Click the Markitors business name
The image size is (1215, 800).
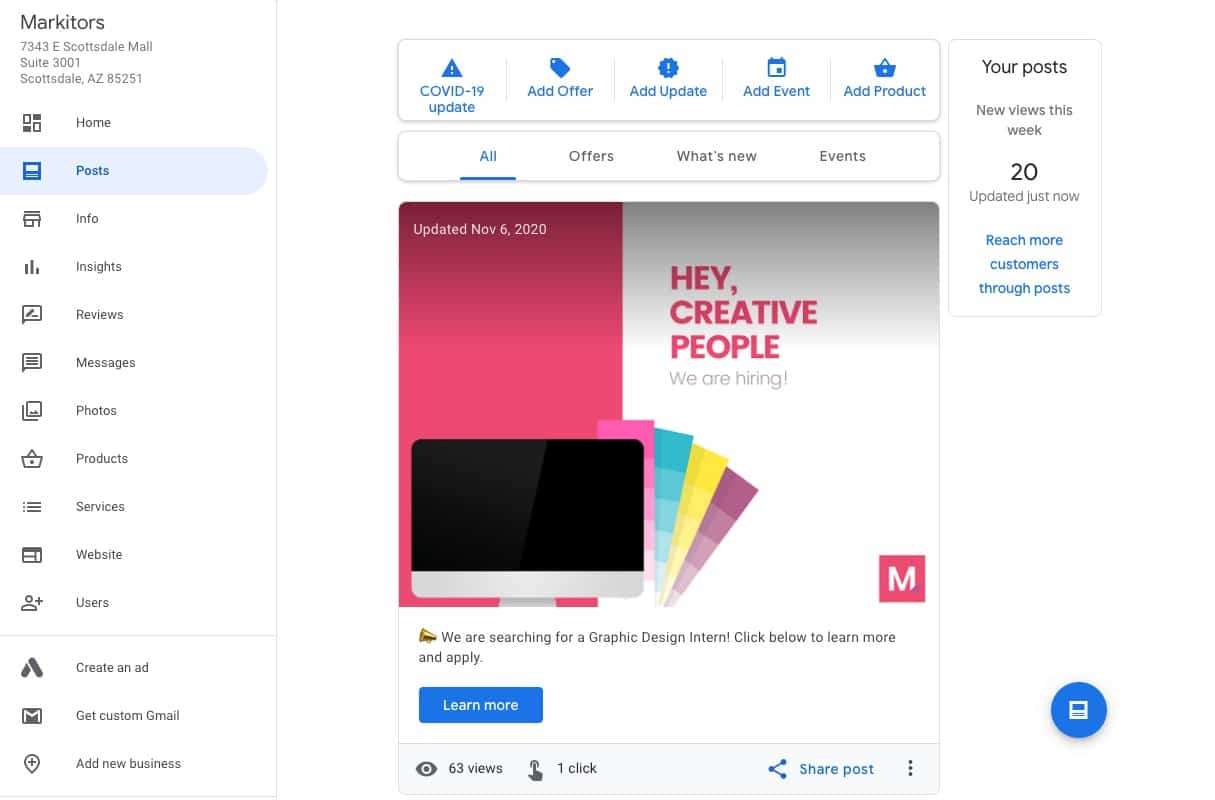pos(62,22)
